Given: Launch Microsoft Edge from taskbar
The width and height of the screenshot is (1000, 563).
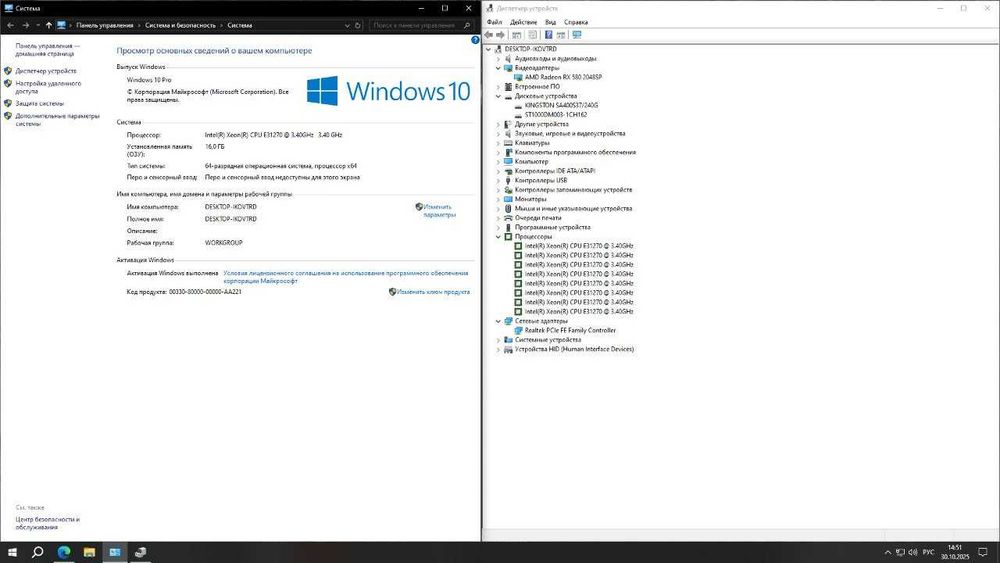Looking at the screenshot, I should pos(64,552).
